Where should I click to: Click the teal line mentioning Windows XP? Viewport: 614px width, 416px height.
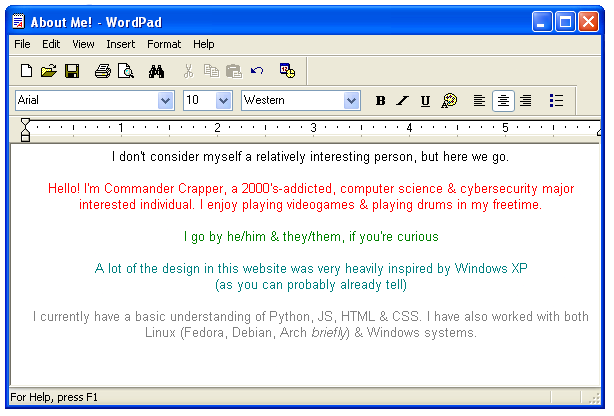tap(311, 269)
